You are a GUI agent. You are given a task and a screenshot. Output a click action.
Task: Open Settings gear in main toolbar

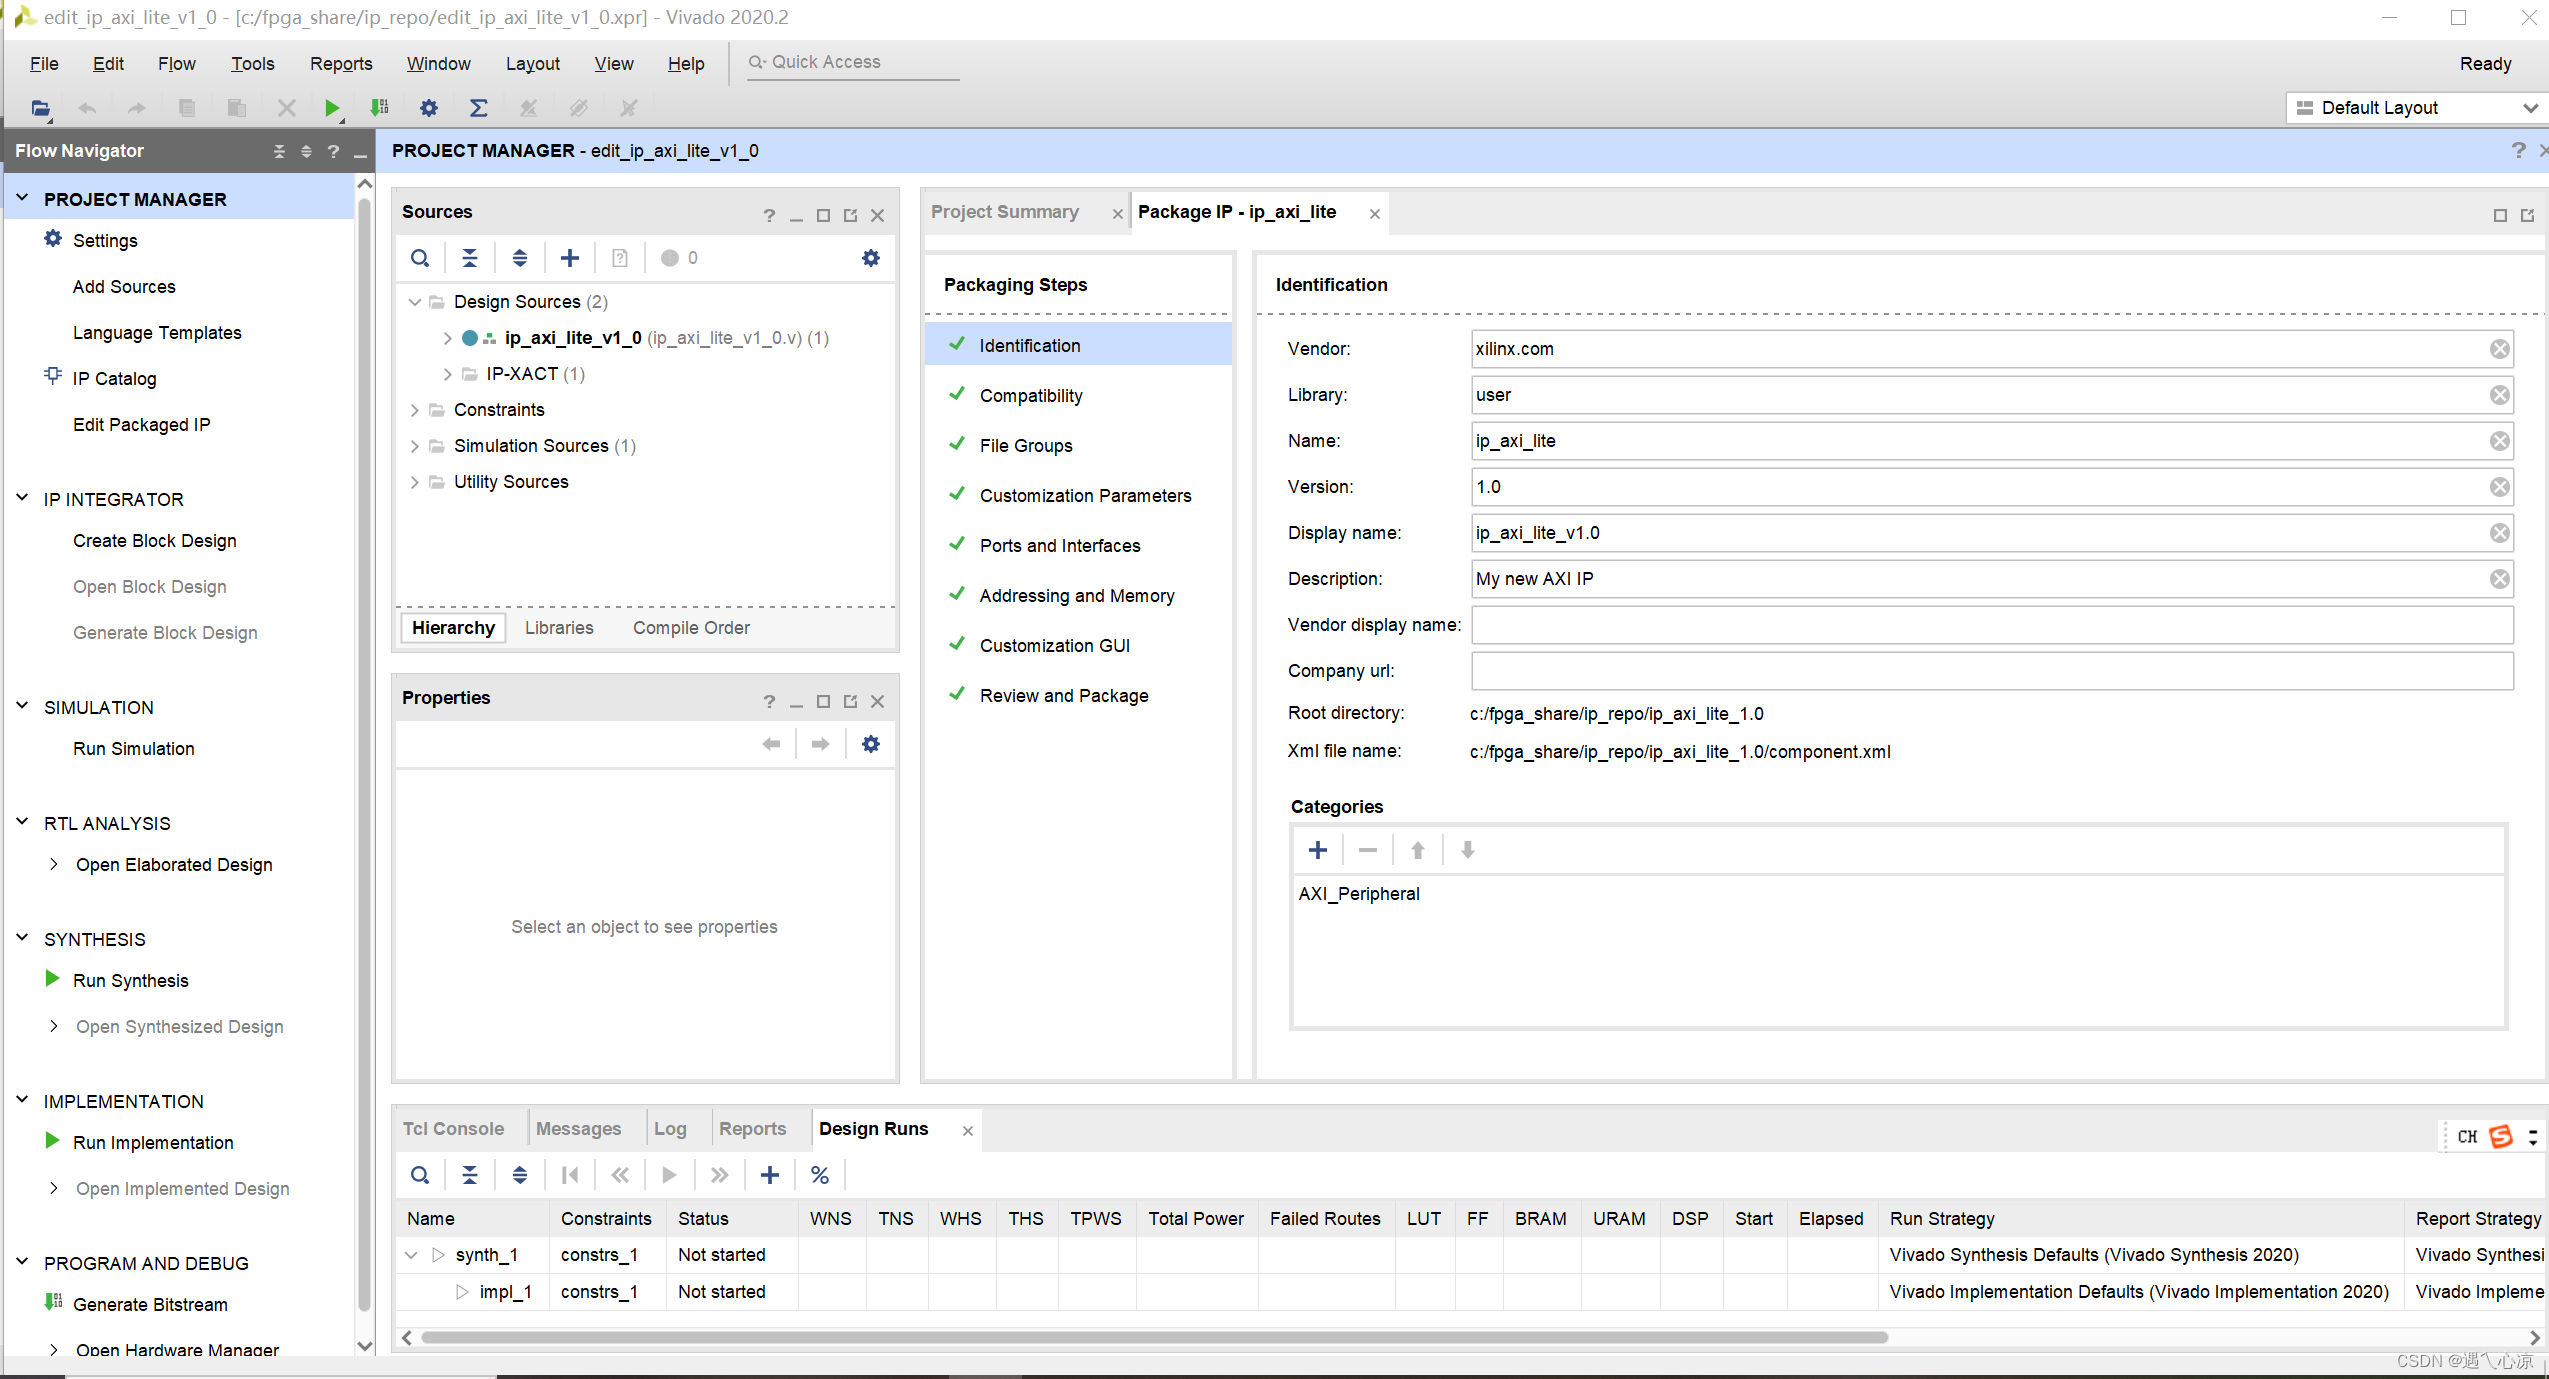[x=429, y=108]
